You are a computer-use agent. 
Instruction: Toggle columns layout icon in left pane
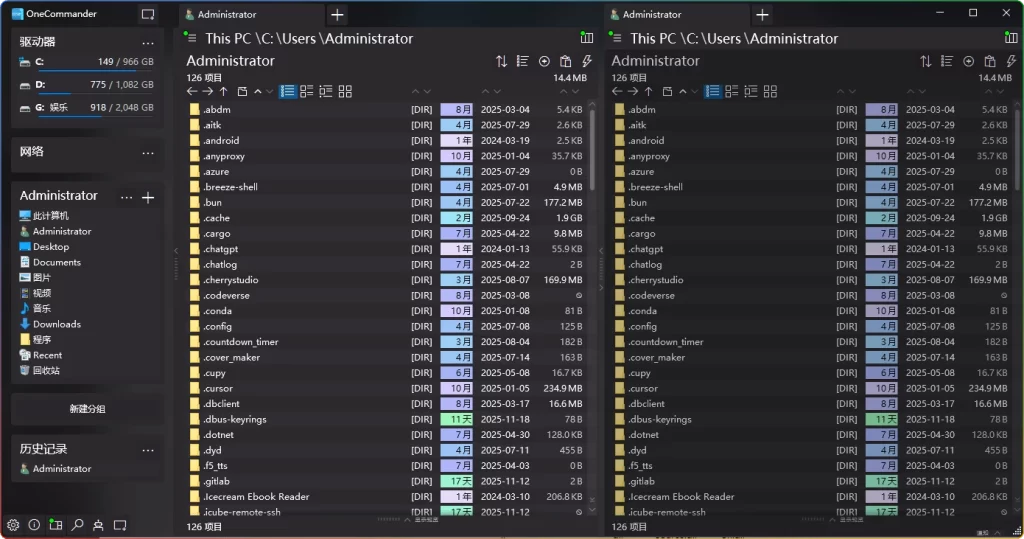click(x=586, y=38)
